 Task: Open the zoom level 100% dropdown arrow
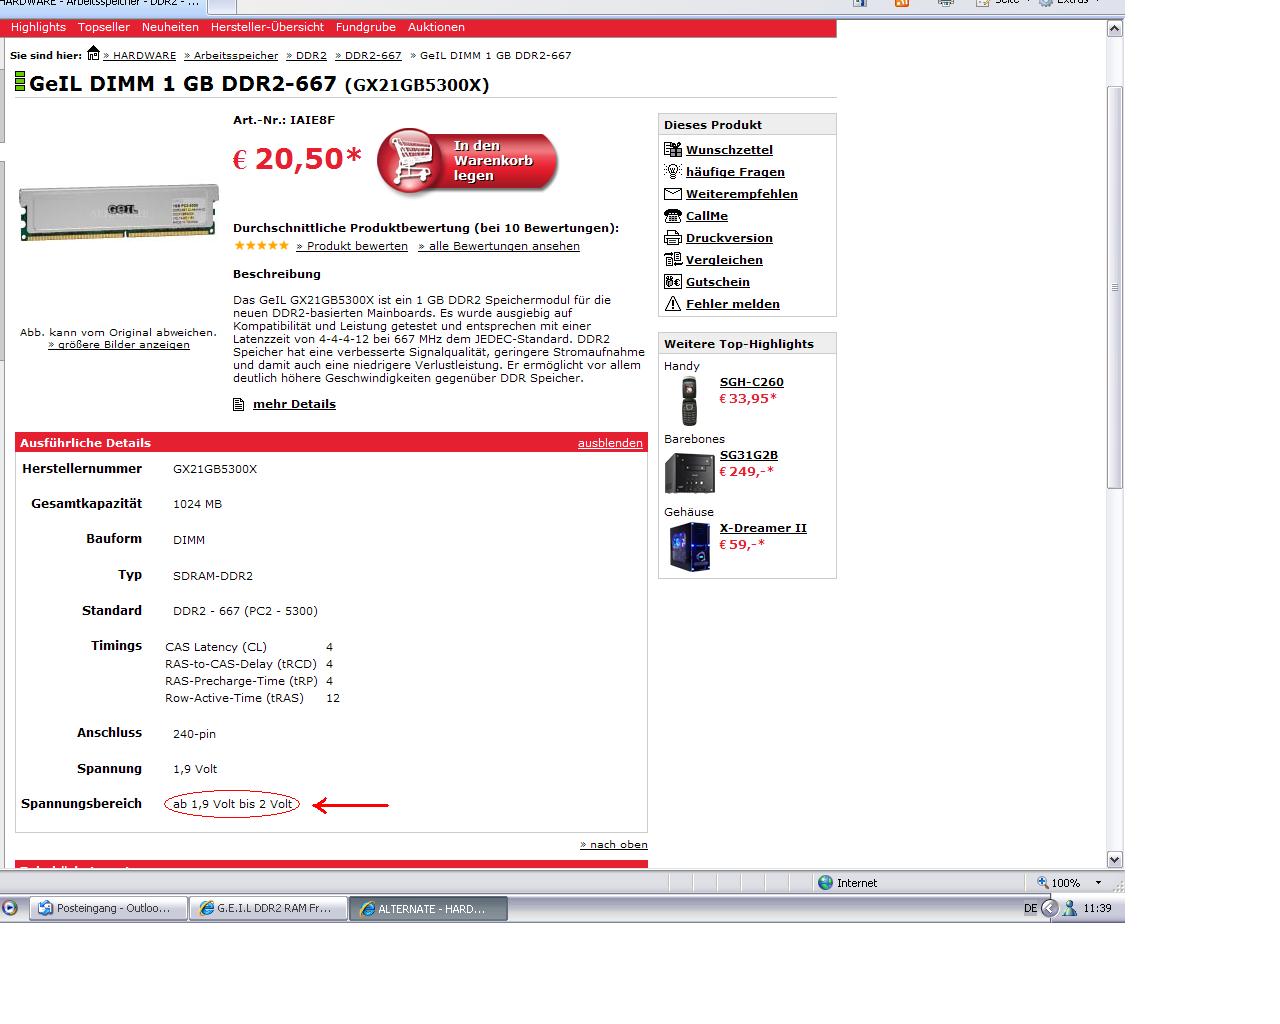(x=1098, y=883)
